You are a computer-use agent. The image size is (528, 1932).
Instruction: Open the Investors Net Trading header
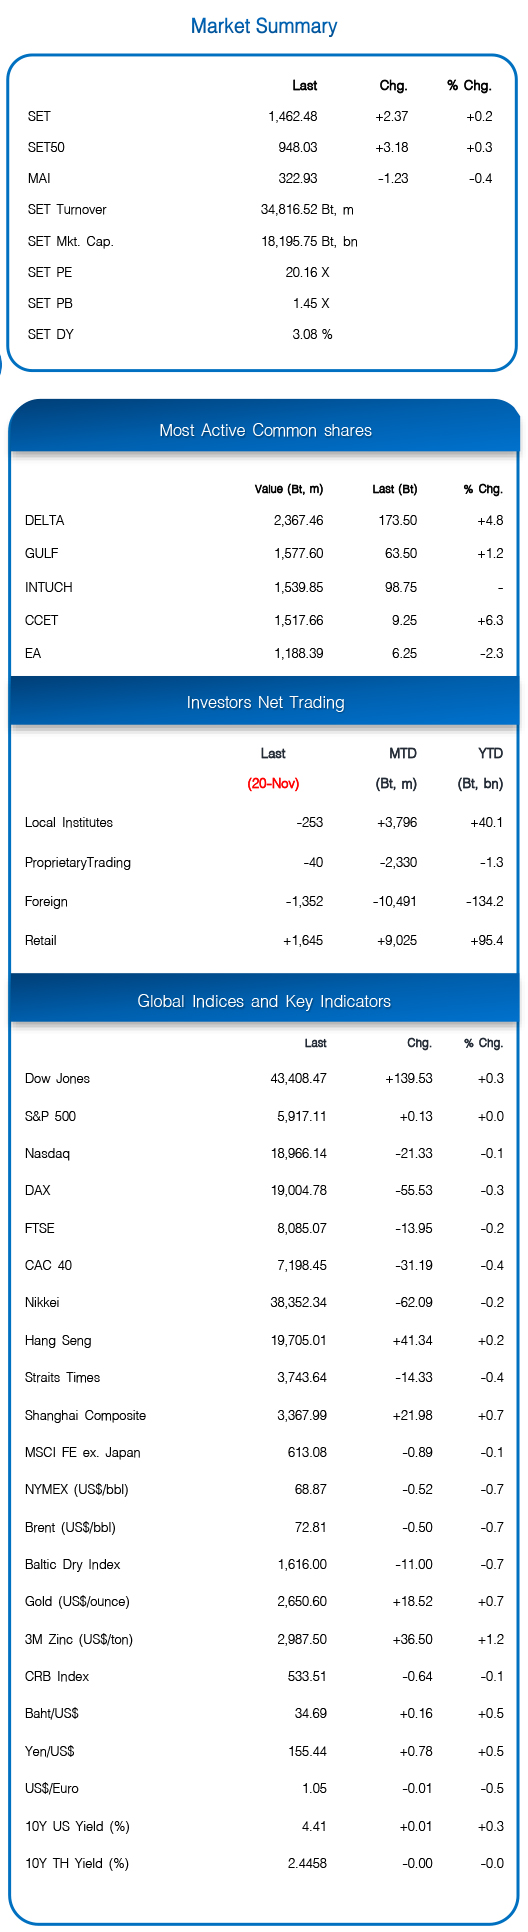[x=265, y=702]
